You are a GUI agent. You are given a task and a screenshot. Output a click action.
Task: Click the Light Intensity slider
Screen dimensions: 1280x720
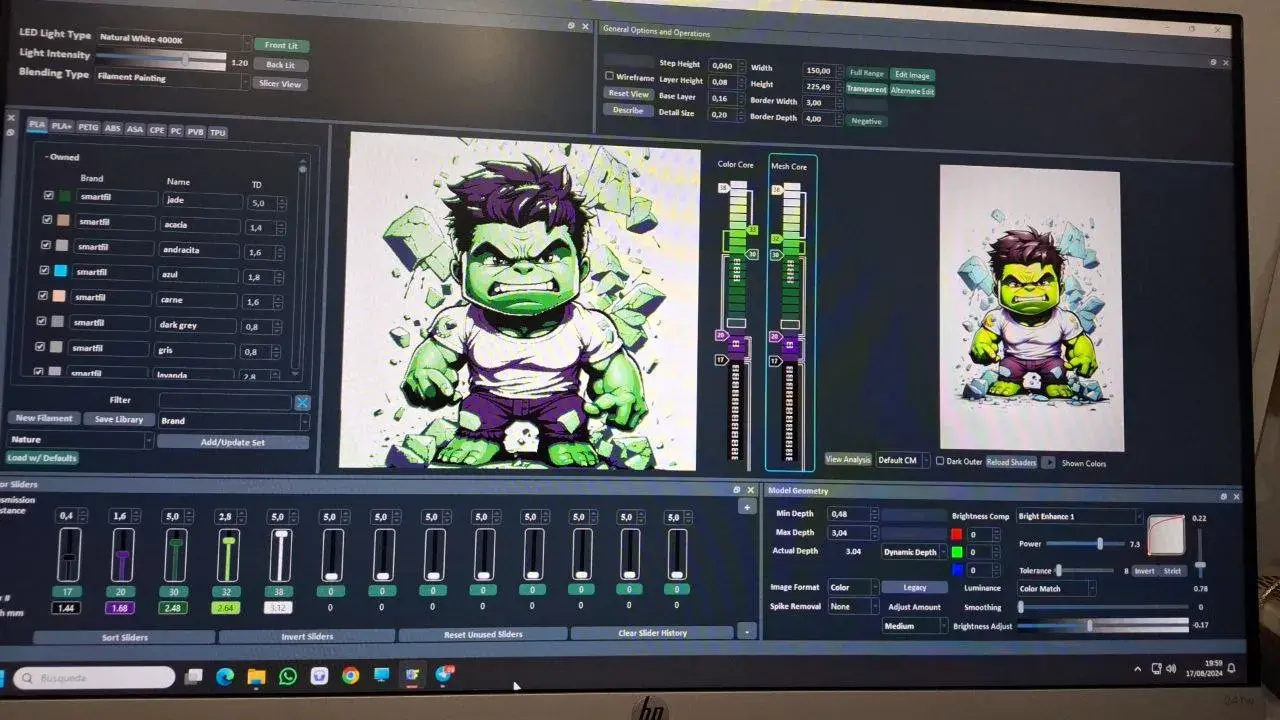[x=160, y=60]
